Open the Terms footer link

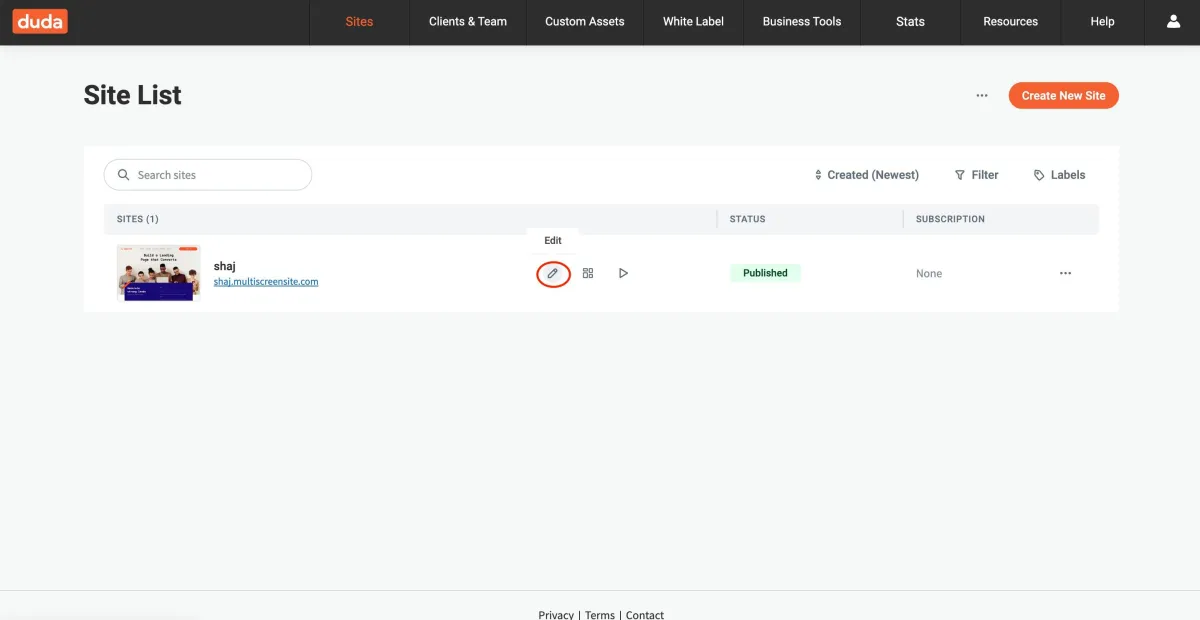coord(600,614)
